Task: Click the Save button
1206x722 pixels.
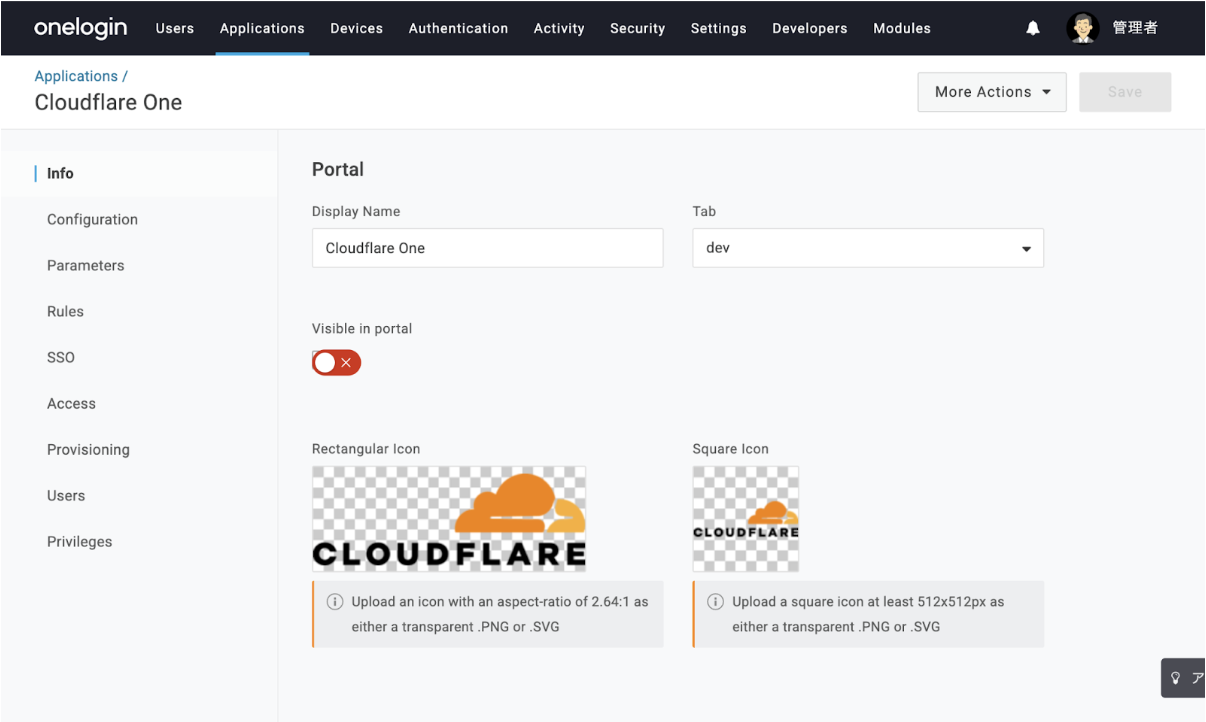Action: (1124, 92)
